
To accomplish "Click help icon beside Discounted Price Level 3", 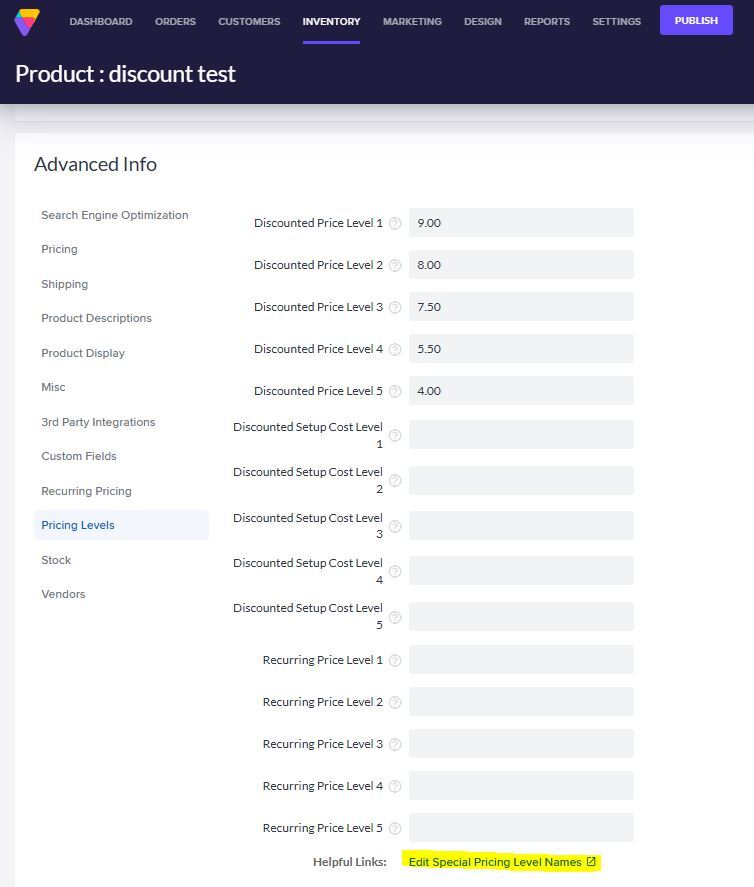I will [x=395, y=308].
